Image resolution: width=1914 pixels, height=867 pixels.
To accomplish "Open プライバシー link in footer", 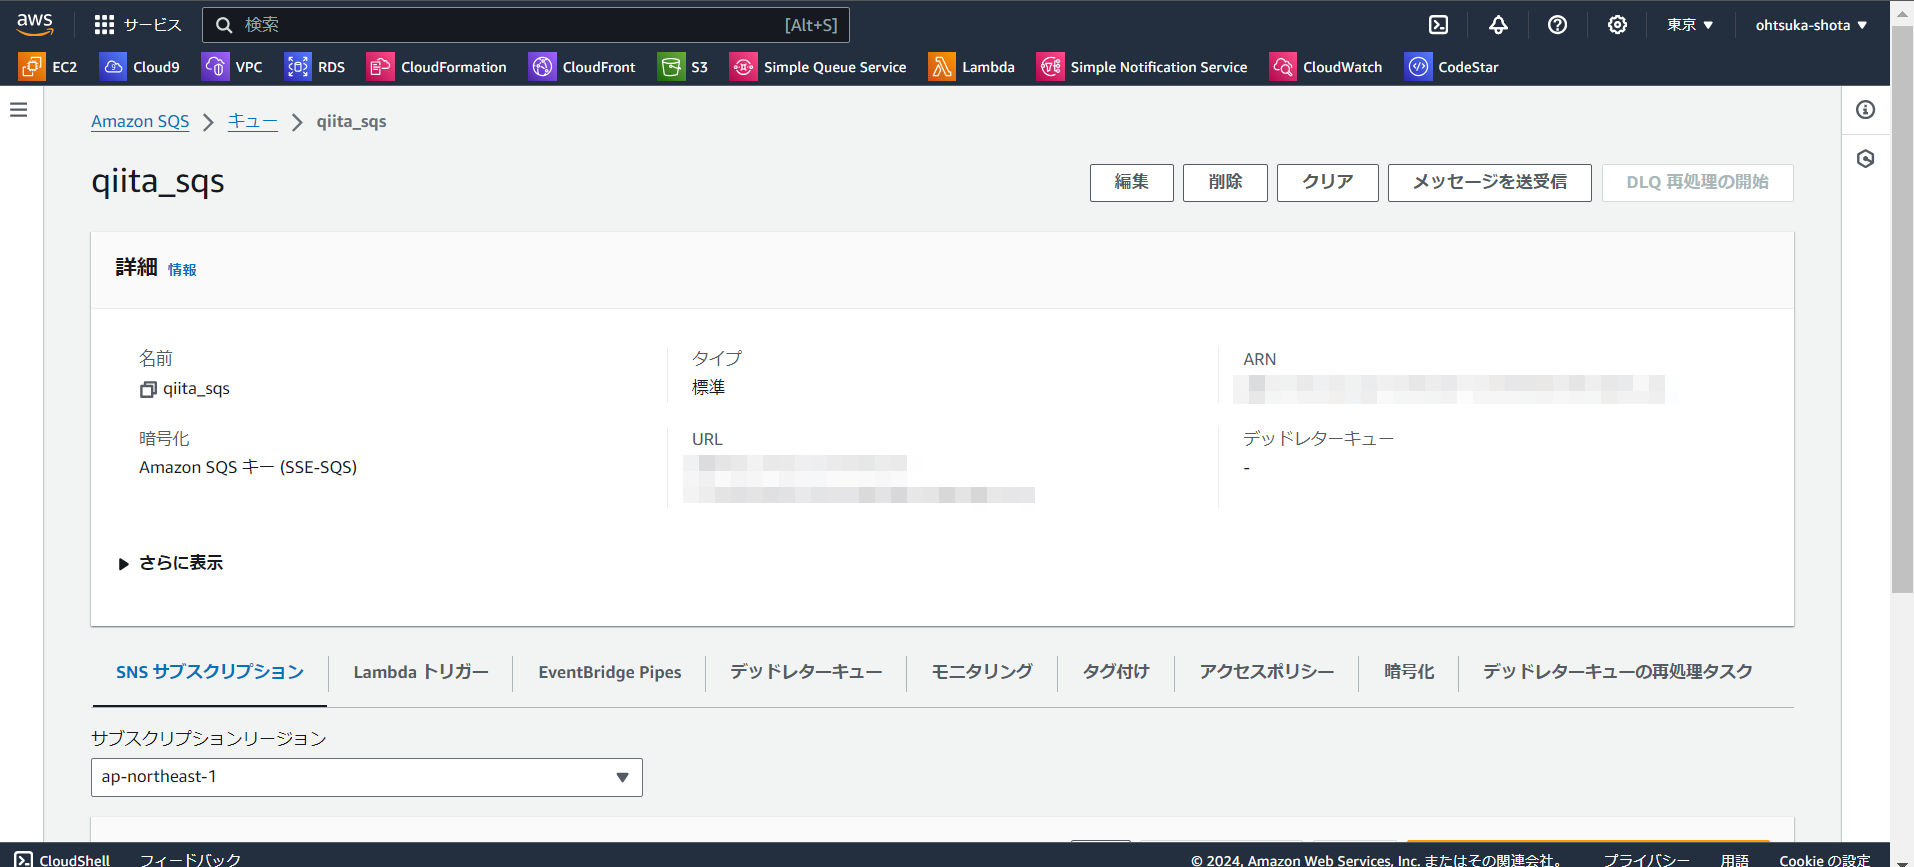I will tap(1647, 860).
